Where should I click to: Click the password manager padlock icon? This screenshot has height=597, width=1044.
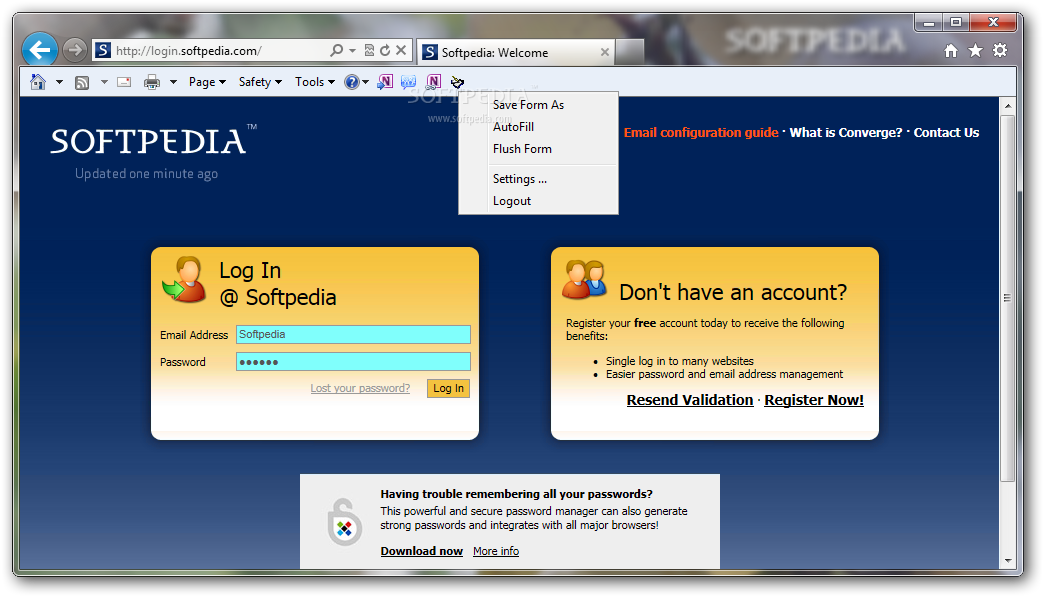344,522
